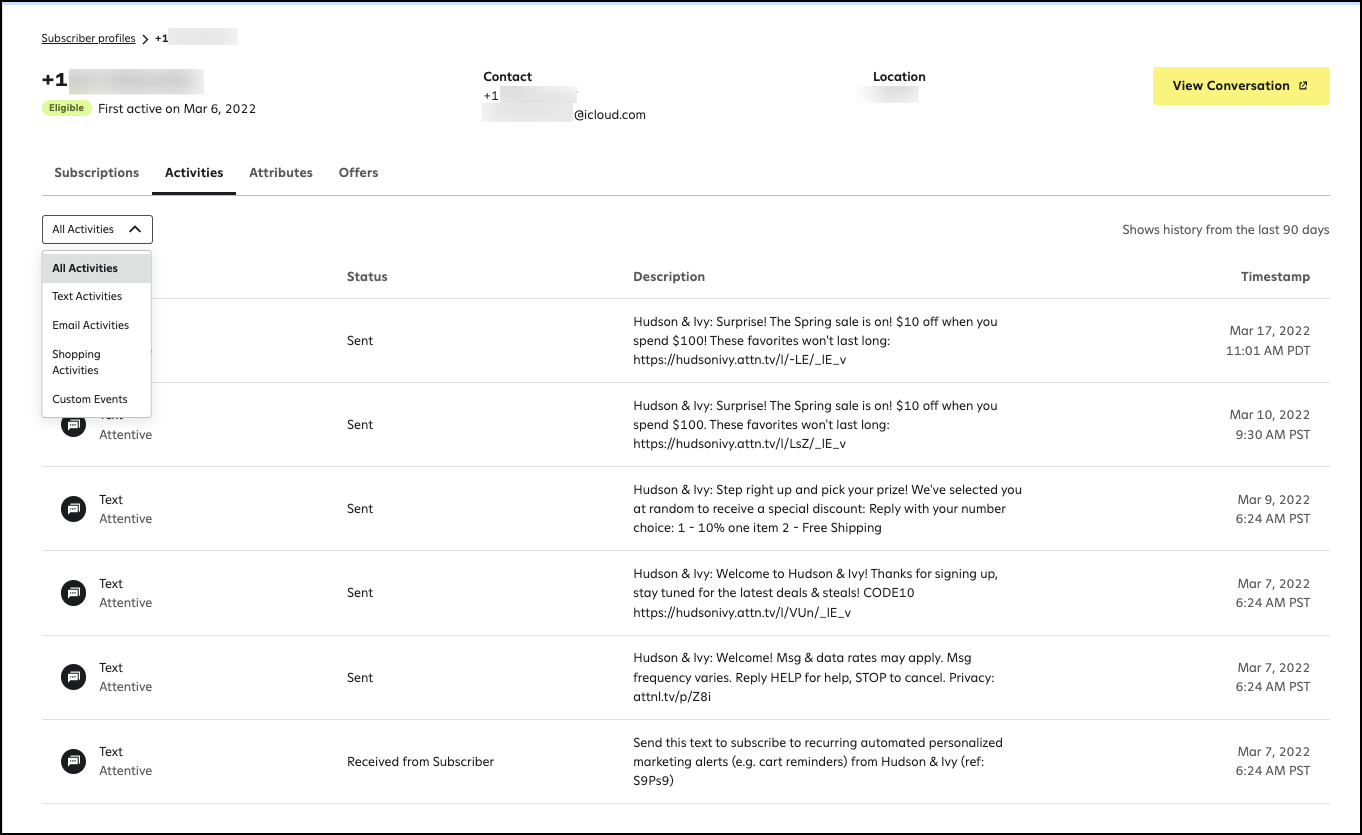Open View Conversation button

[x=1241, y=86]
